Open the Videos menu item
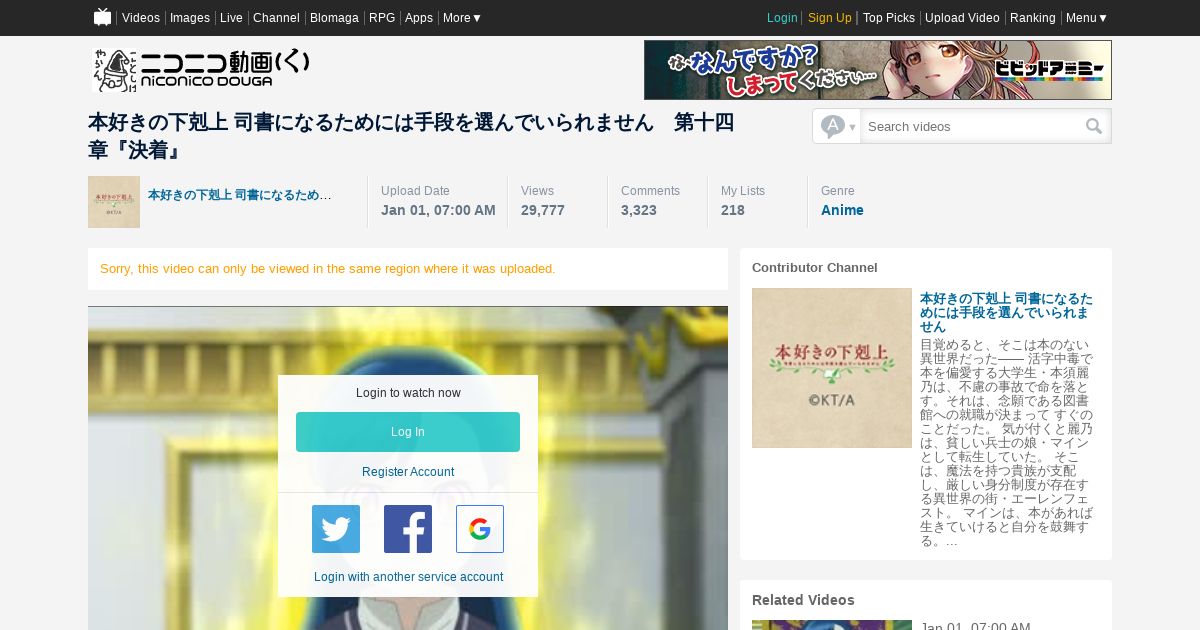The image size is (1200, 630). [x=141, y=18]
